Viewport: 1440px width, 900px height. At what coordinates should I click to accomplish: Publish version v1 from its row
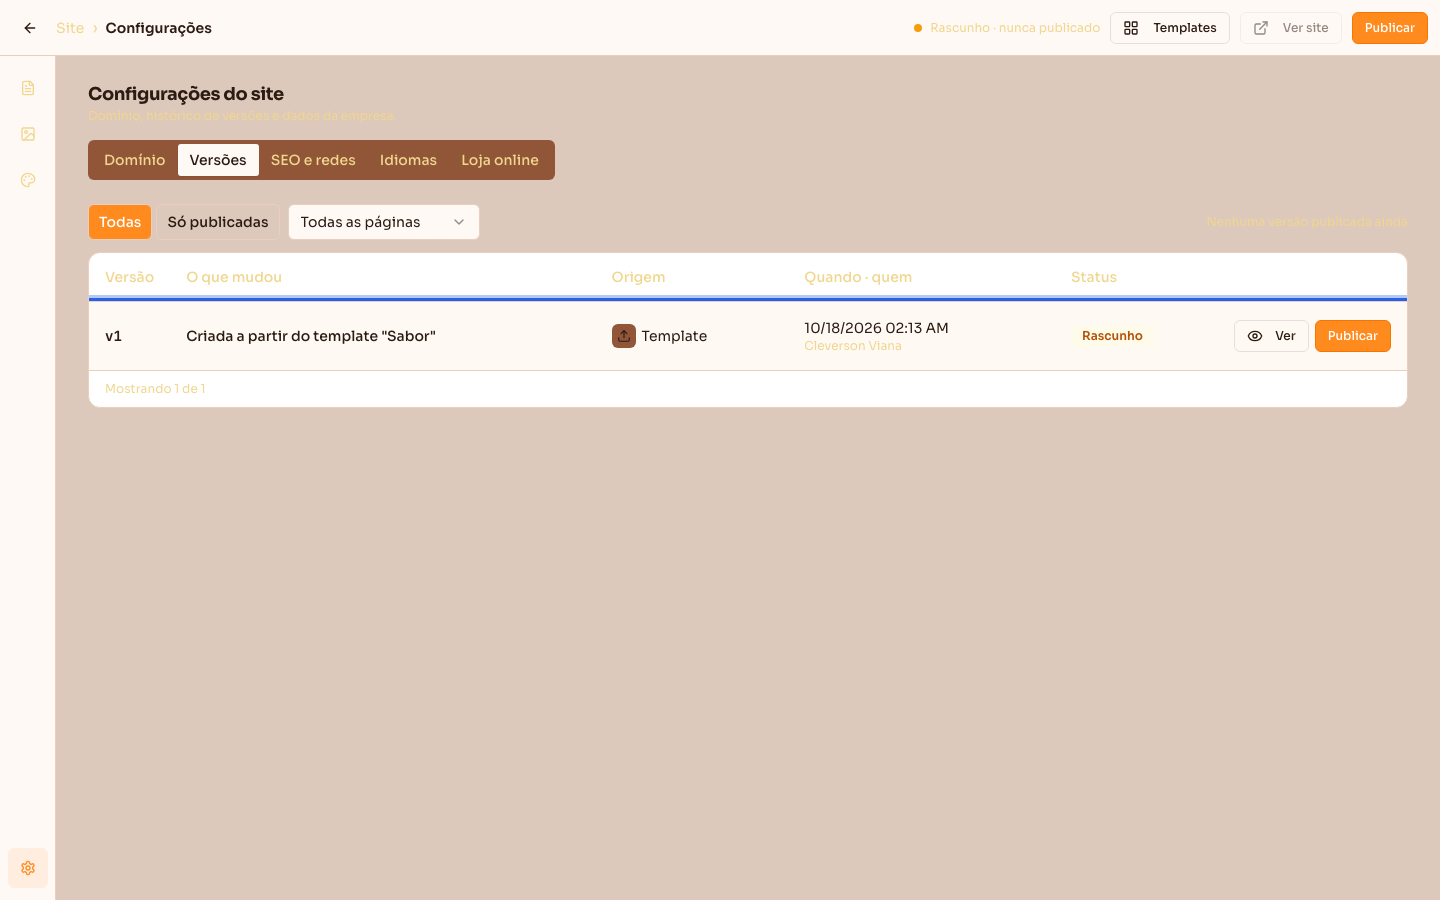coord(1353,336)
